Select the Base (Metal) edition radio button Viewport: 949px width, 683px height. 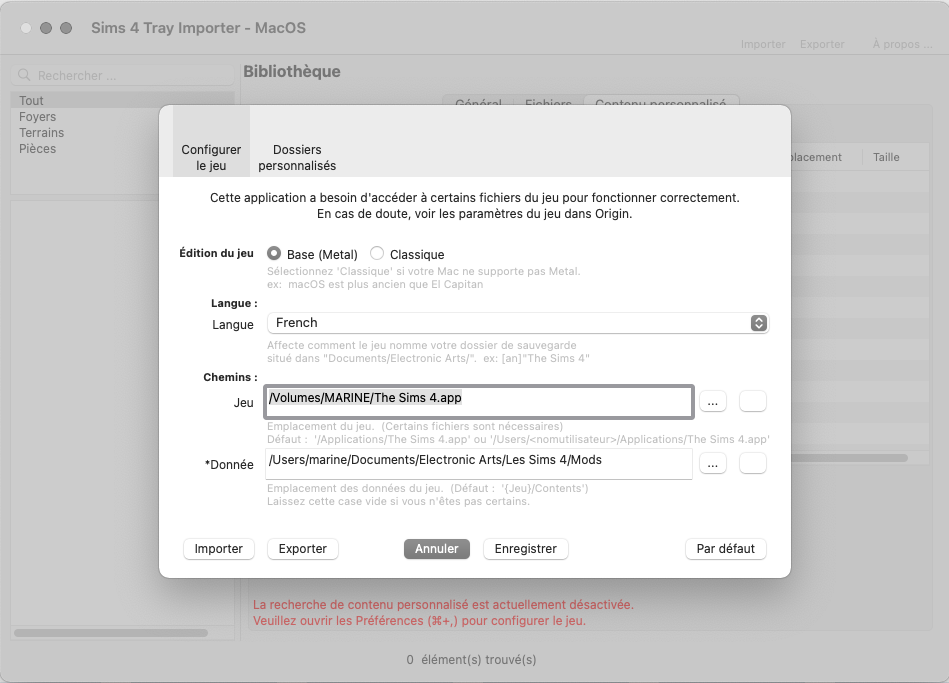point(274,253)
